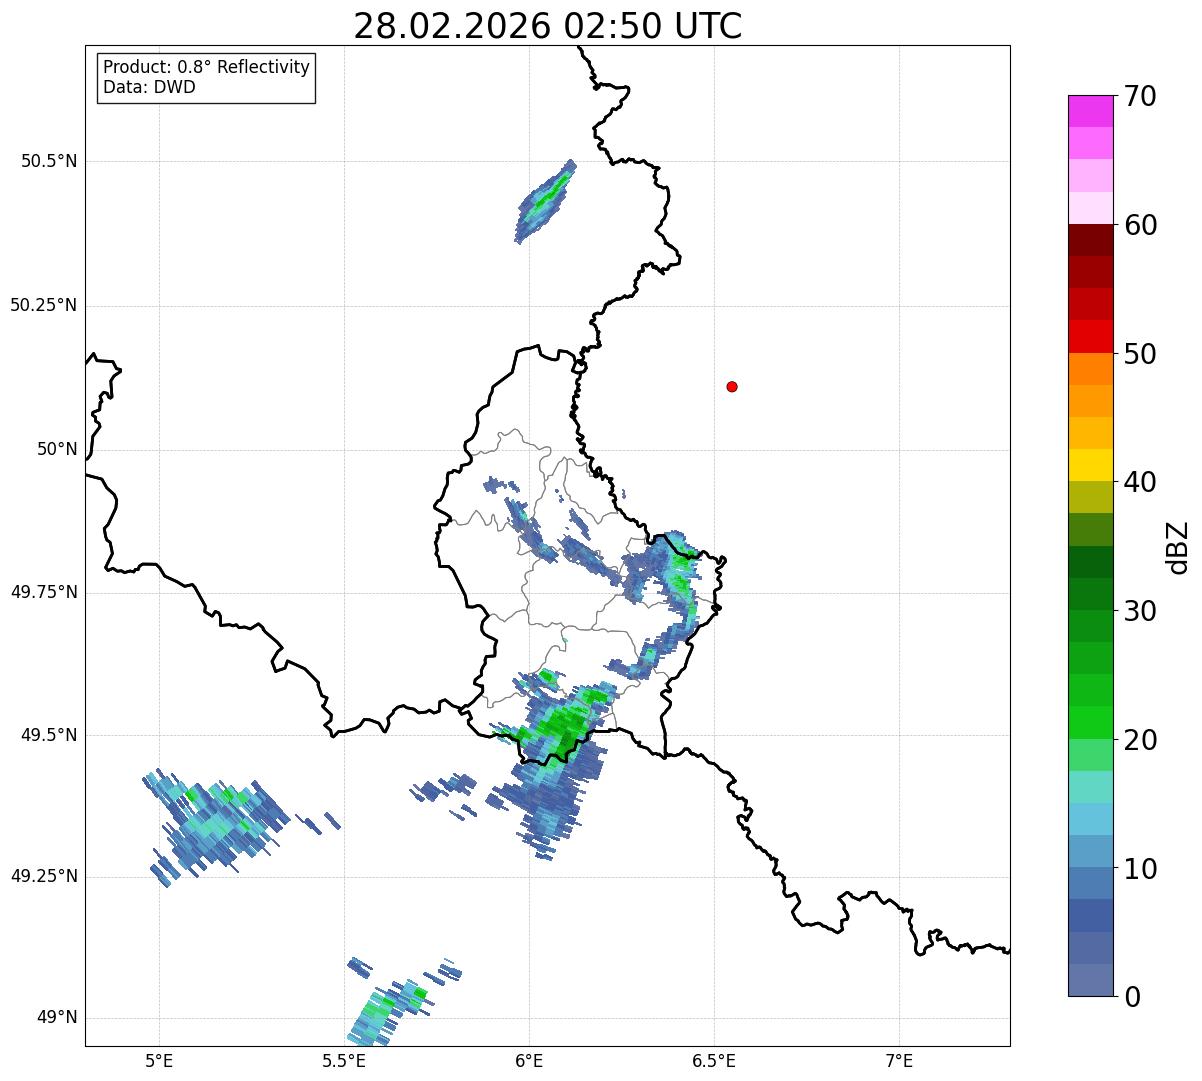Click the latitude label "50°N"

(x=57, y=449)
